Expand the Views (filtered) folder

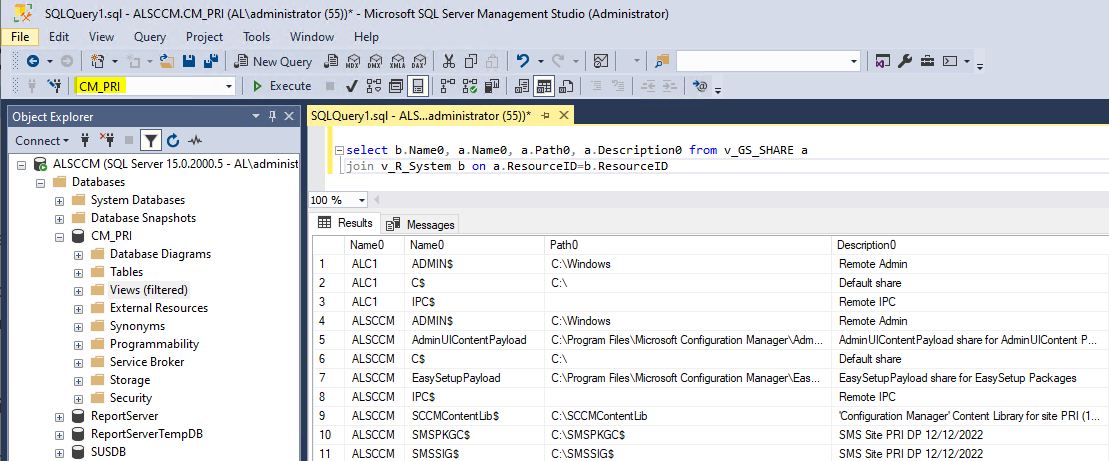[79, 291]
